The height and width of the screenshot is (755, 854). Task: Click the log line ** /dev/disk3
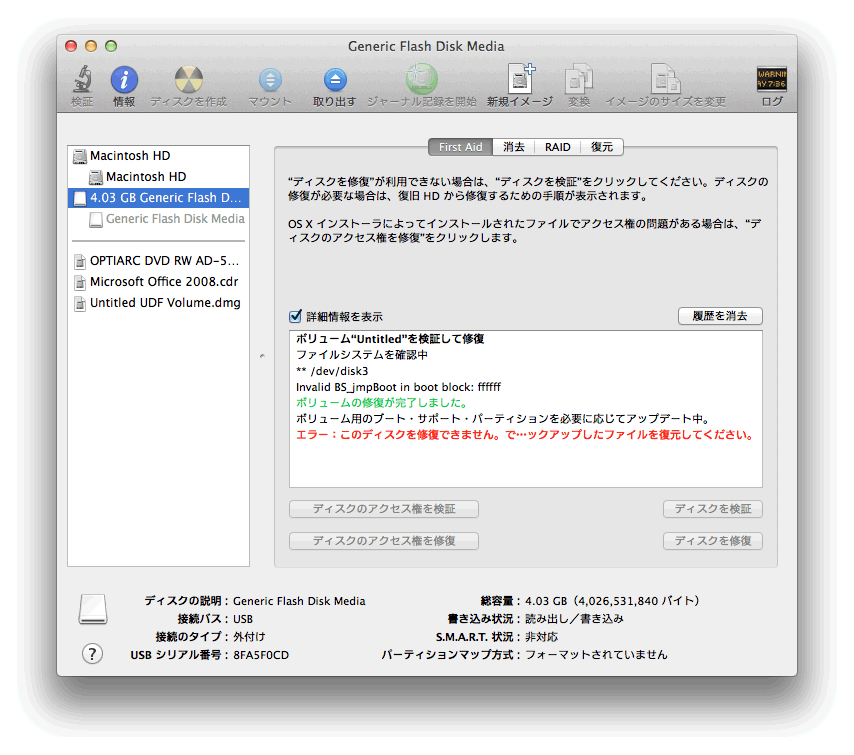pyautogui.click(x=332, y=372)
